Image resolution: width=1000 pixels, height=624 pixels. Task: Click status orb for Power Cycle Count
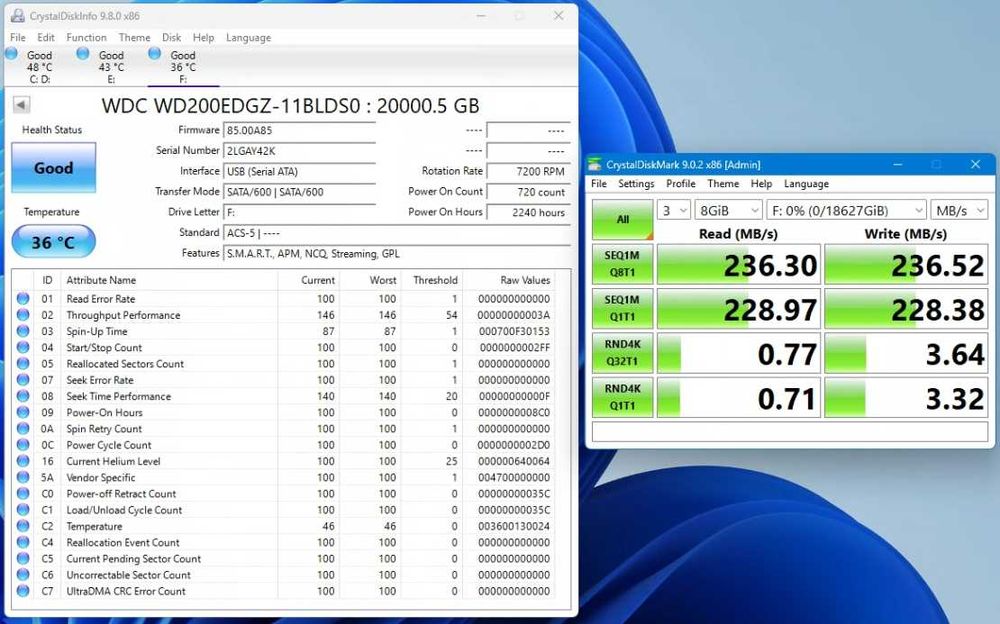point(23,445)
